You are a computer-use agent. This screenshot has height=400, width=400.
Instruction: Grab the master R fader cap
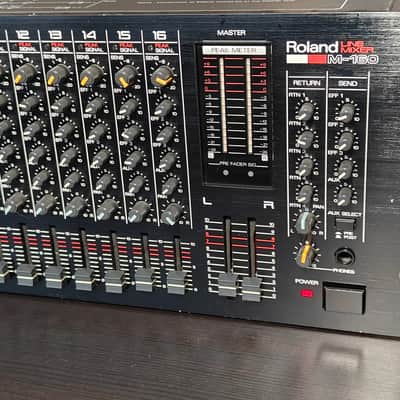tap(251, 289)
